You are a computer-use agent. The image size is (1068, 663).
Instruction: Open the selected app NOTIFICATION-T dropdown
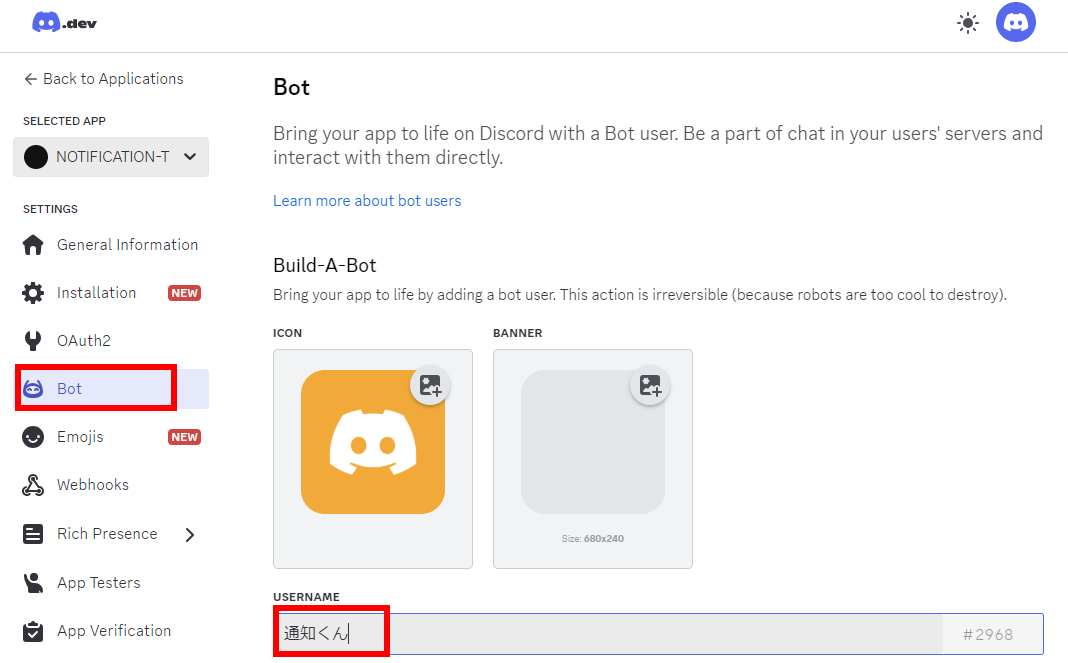point(110,157)
